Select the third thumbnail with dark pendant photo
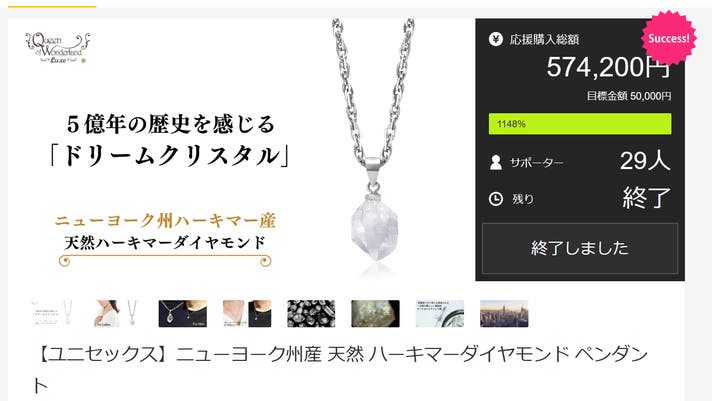The image size is (712, 401). 183,313
